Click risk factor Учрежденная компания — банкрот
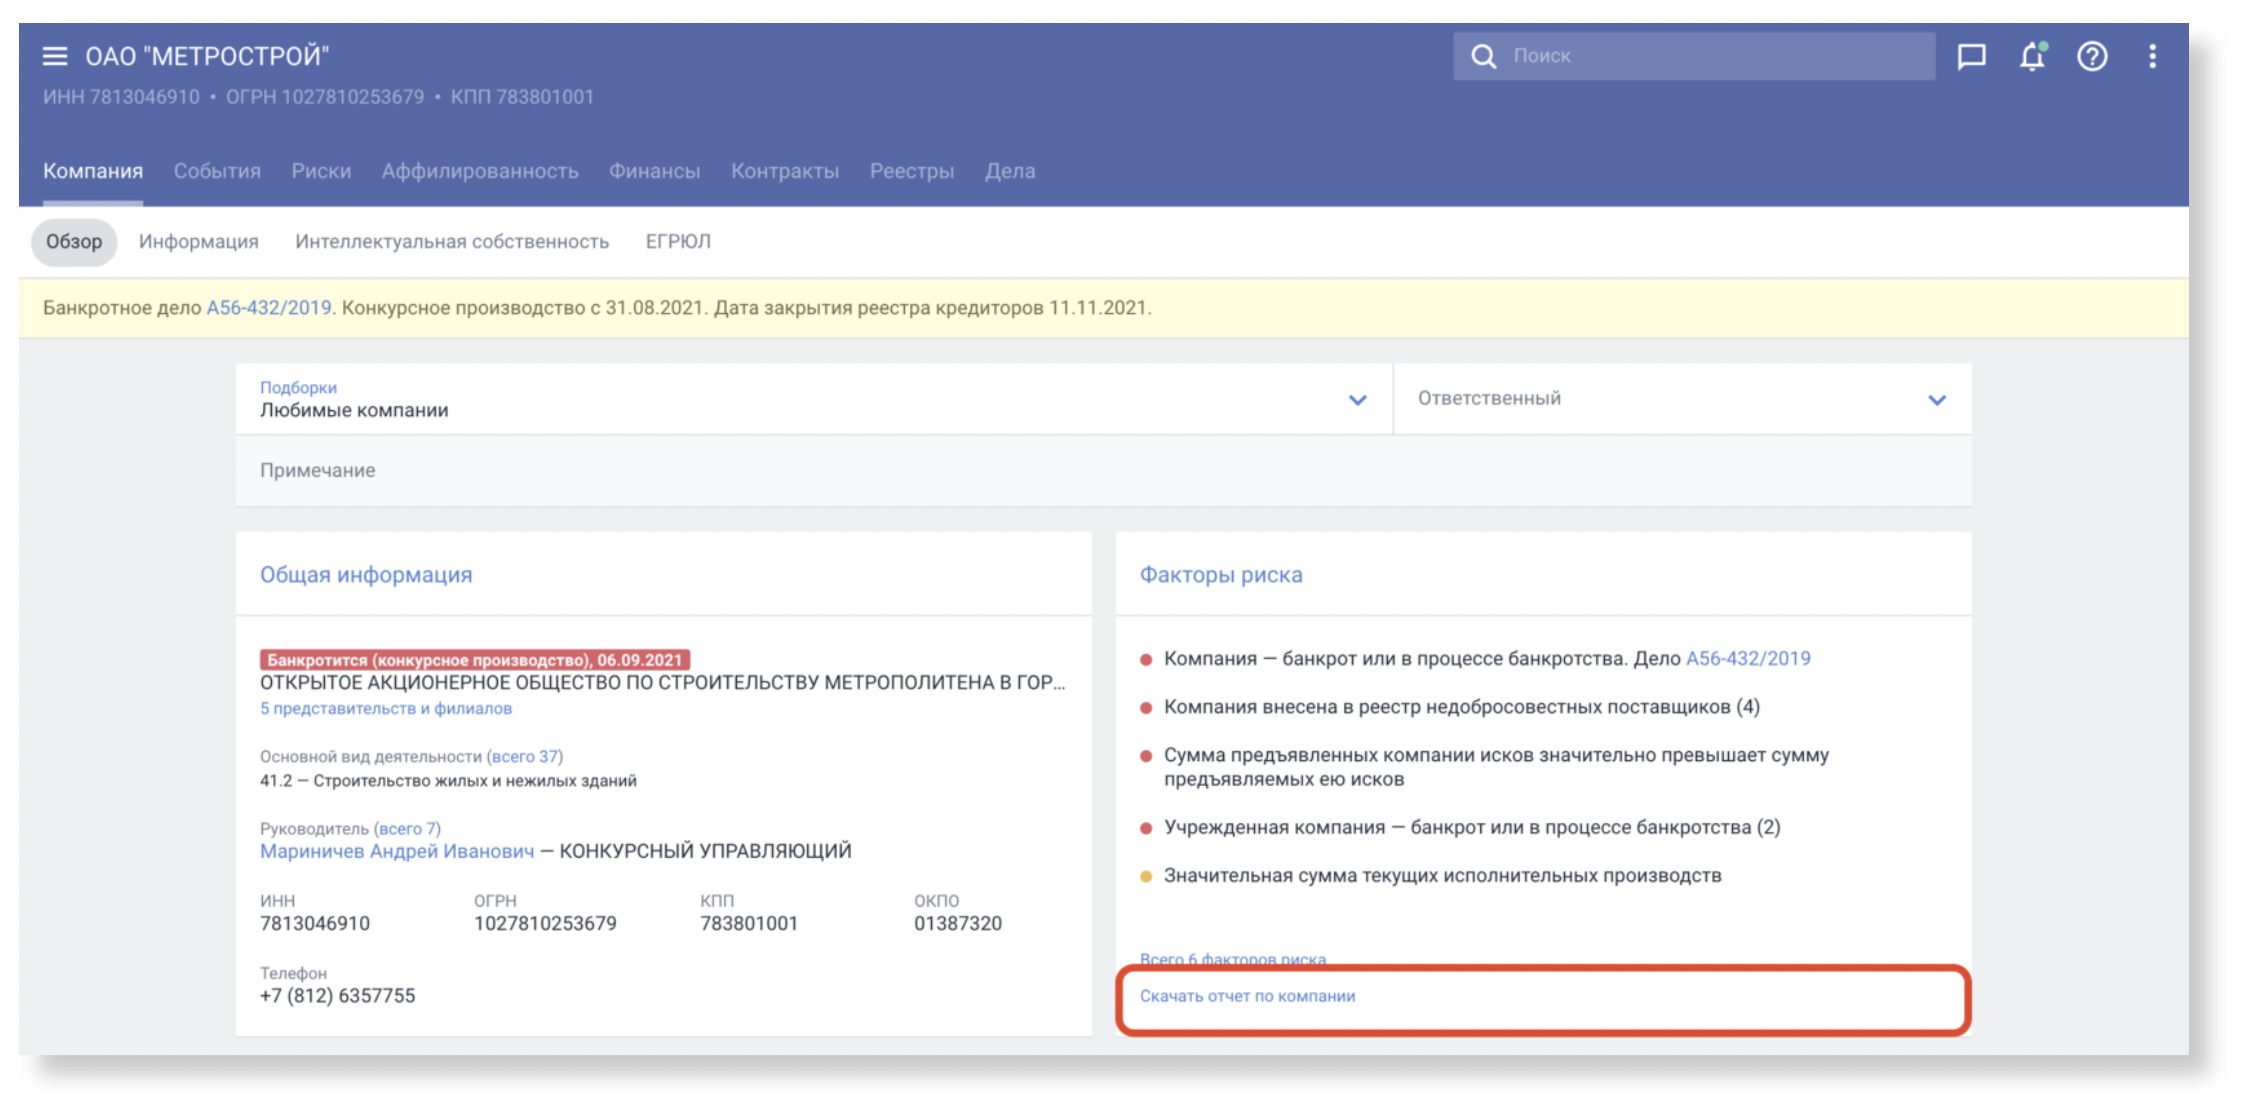2241x1097 pixels. coord(1472,828)
